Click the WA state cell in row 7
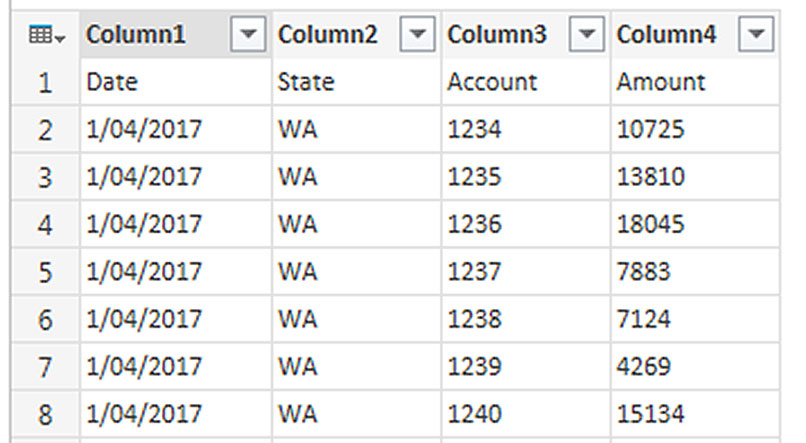 click(x=356, y=367)
